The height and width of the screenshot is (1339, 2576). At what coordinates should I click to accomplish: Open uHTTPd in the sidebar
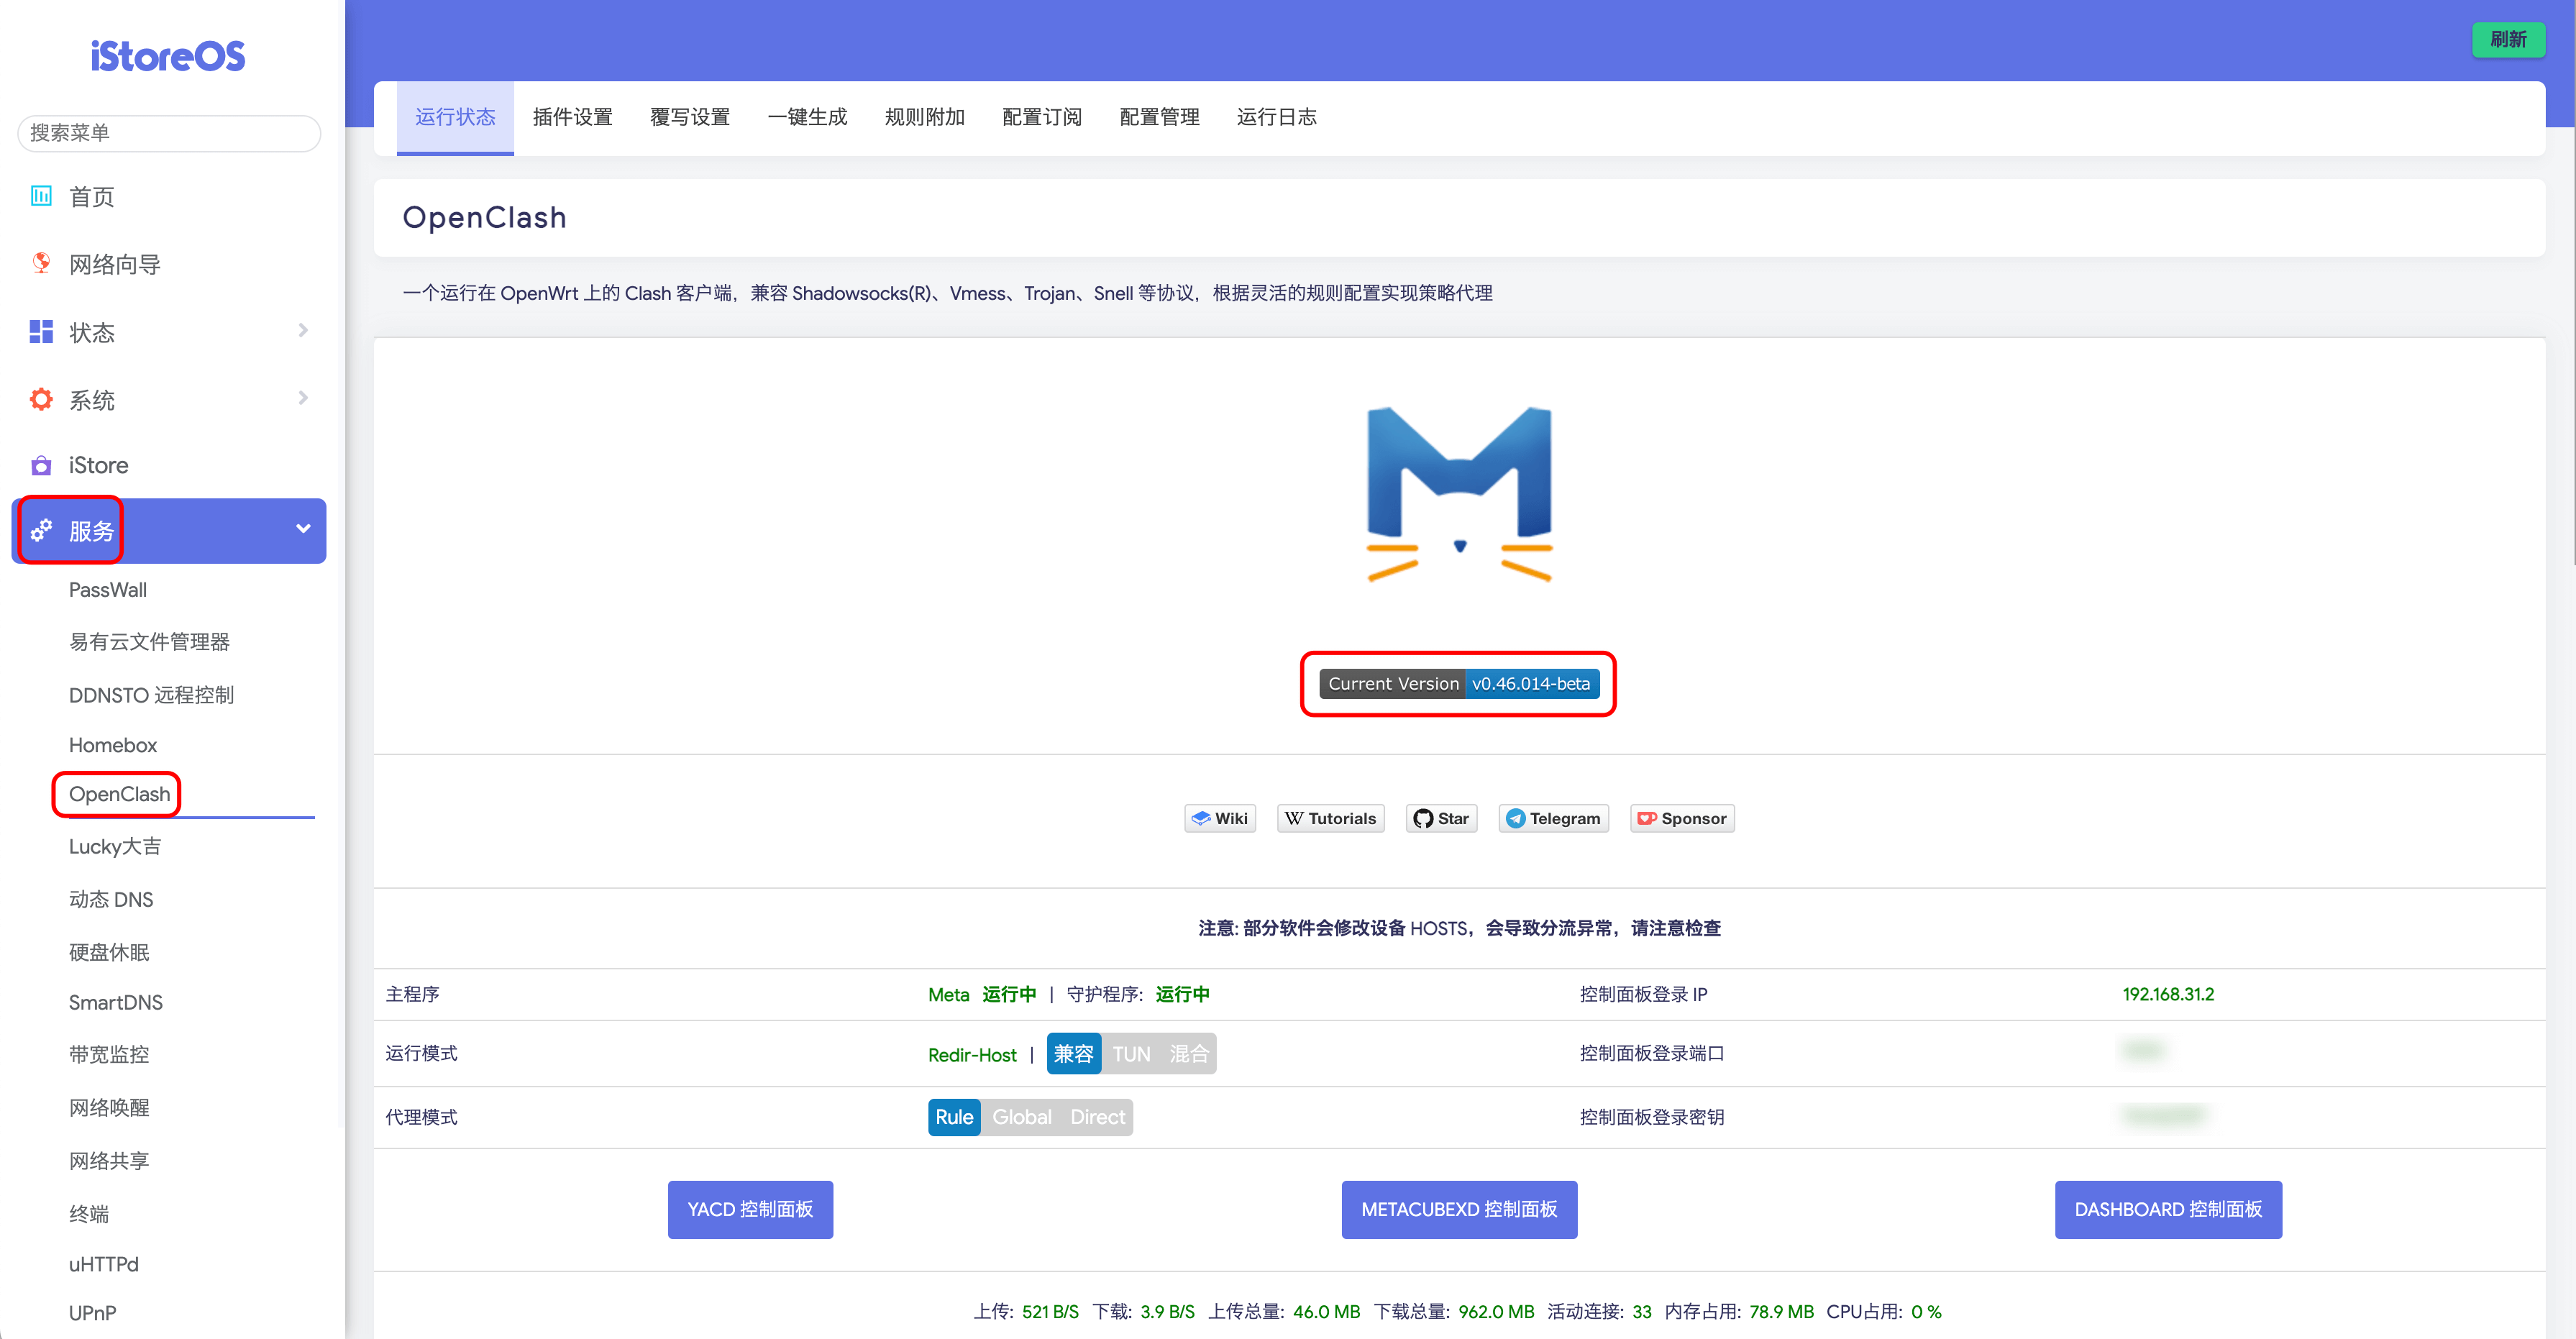(x=104, y=1264)
